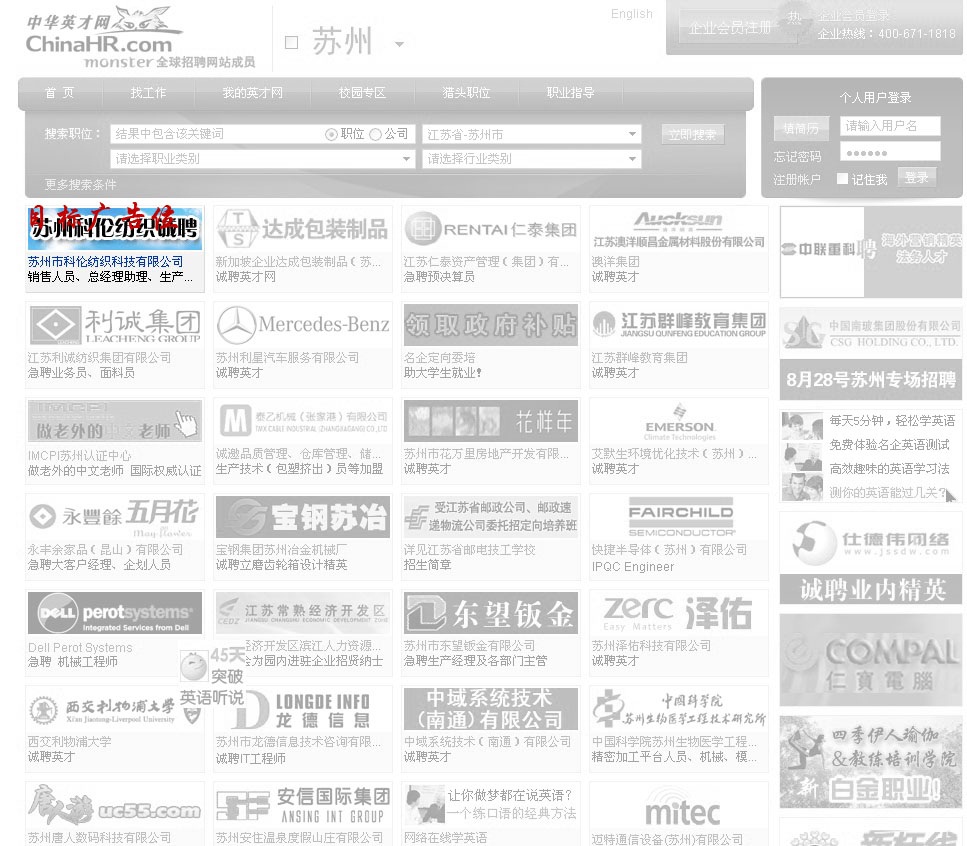Screen dimensions: 967x846
Task: Open the 猎头职位 nav tab
Action: [466, 92]
